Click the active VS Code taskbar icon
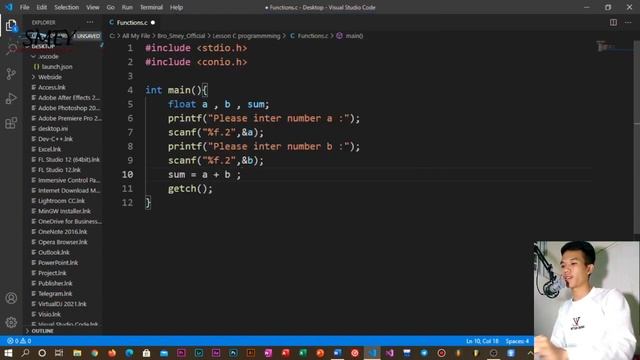This screenshot has height=360, width=640. click(372, 353)
